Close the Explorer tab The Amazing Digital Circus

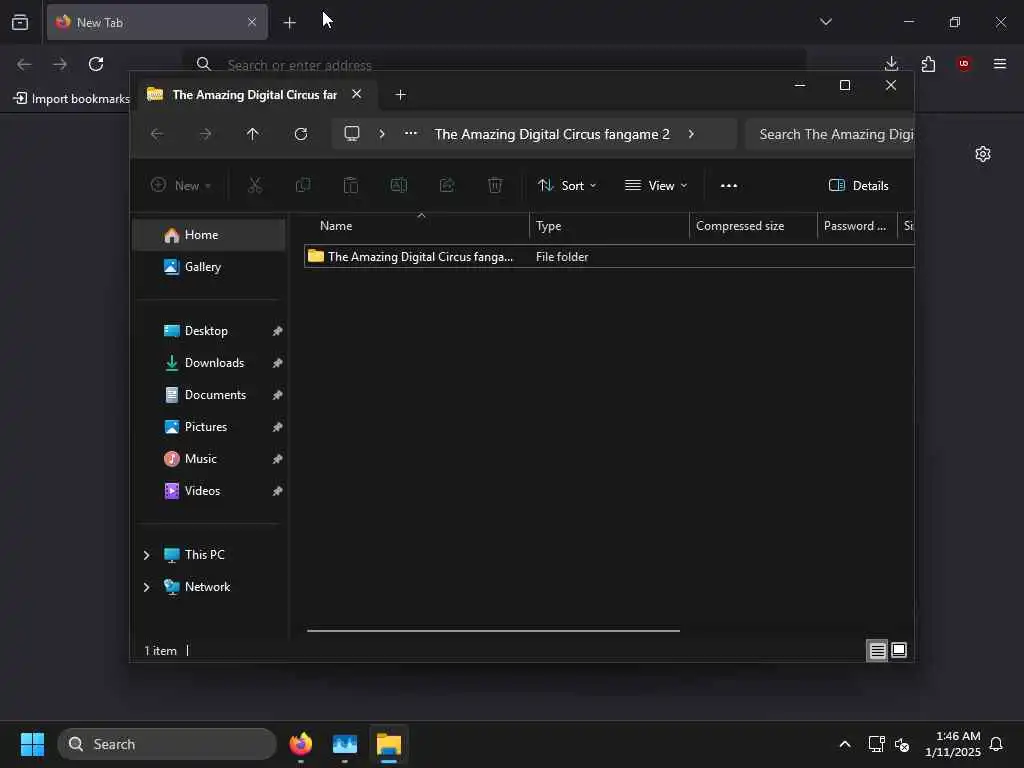point(357,94)
